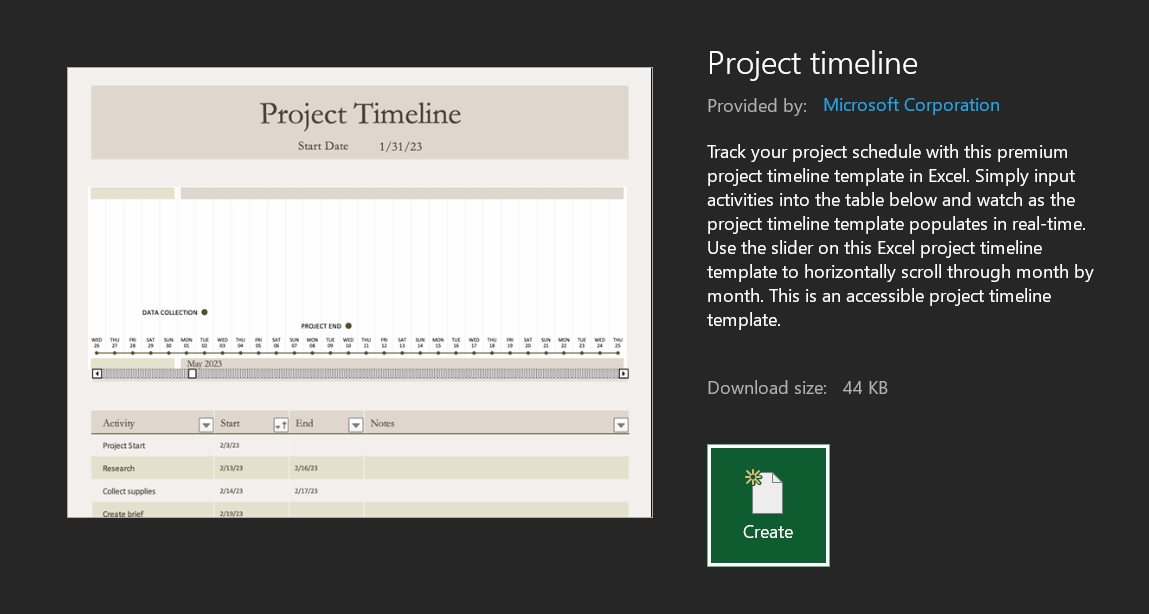Open the Start column sort dropdown
This screenshot has width=1149, height=614.
(281, 425)
